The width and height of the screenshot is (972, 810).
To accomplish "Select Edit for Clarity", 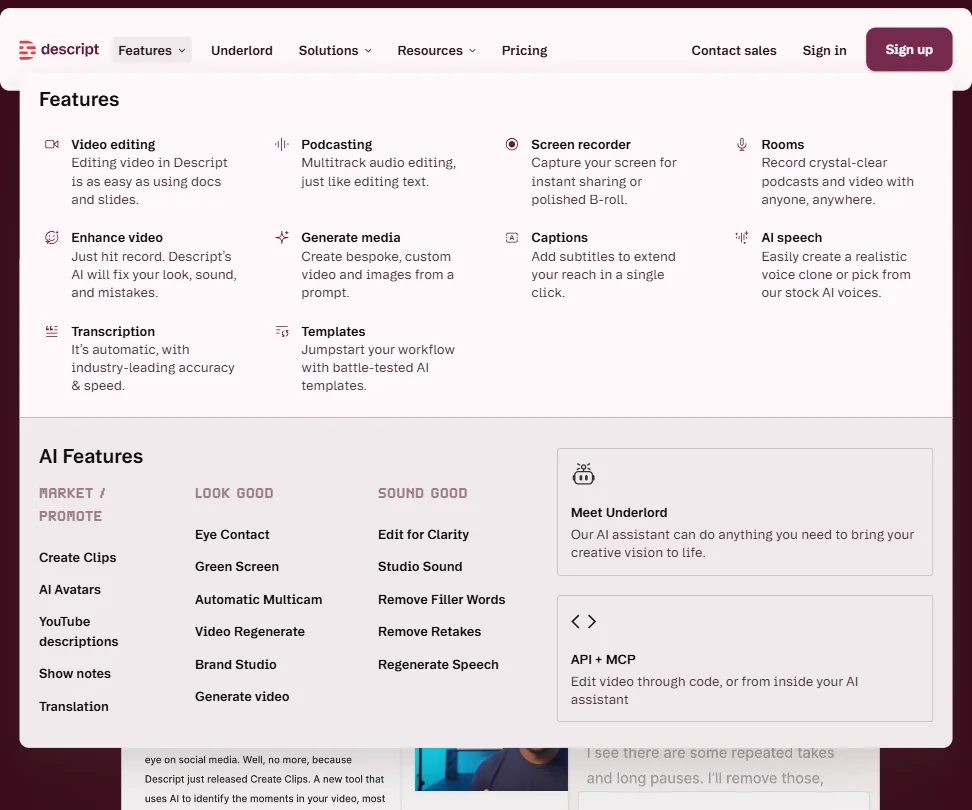I will [423, 534].
